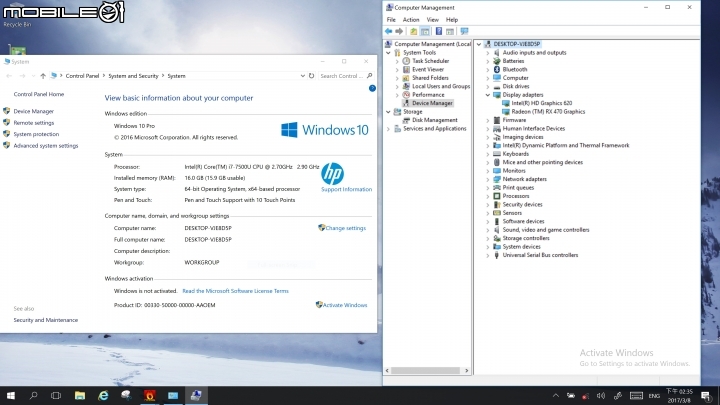The image size is (720, 405).
Task: Show hidden tray icons chevron
Action: (x=556, y=395)
